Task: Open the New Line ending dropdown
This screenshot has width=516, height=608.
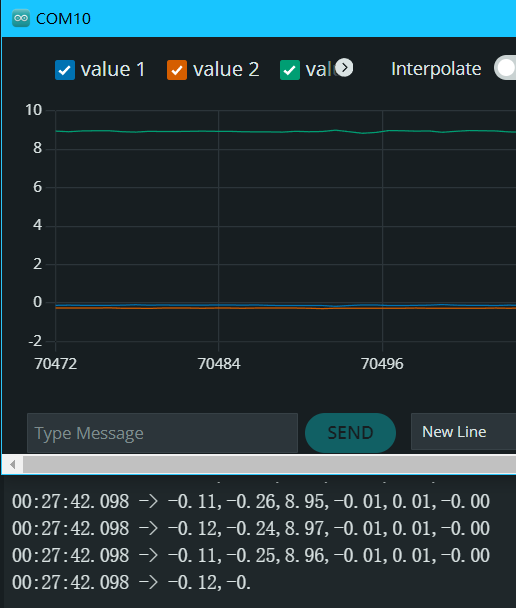Action: coord(463,432)
